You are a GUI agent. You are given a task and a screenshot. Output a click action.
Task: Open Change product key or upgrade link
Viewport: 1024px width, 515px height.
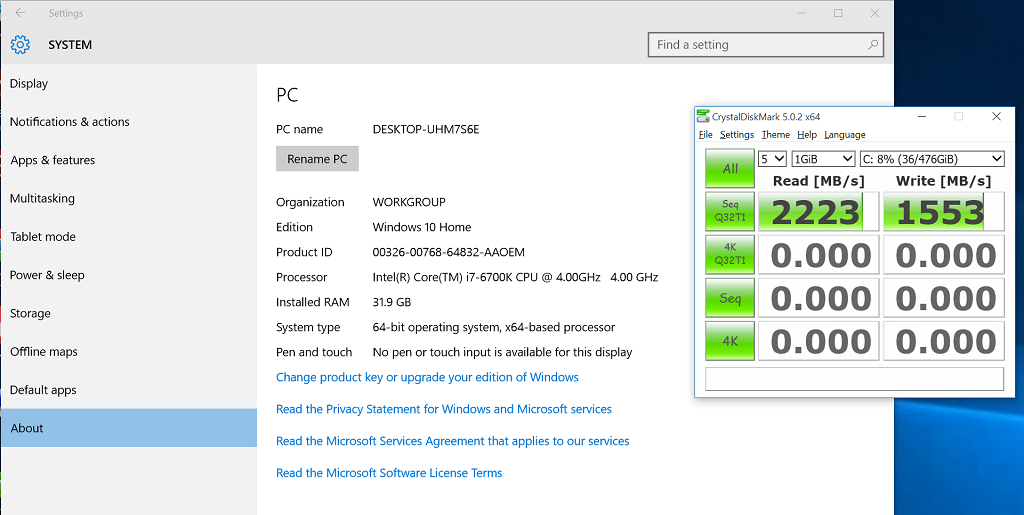click(x=427, y=377)
